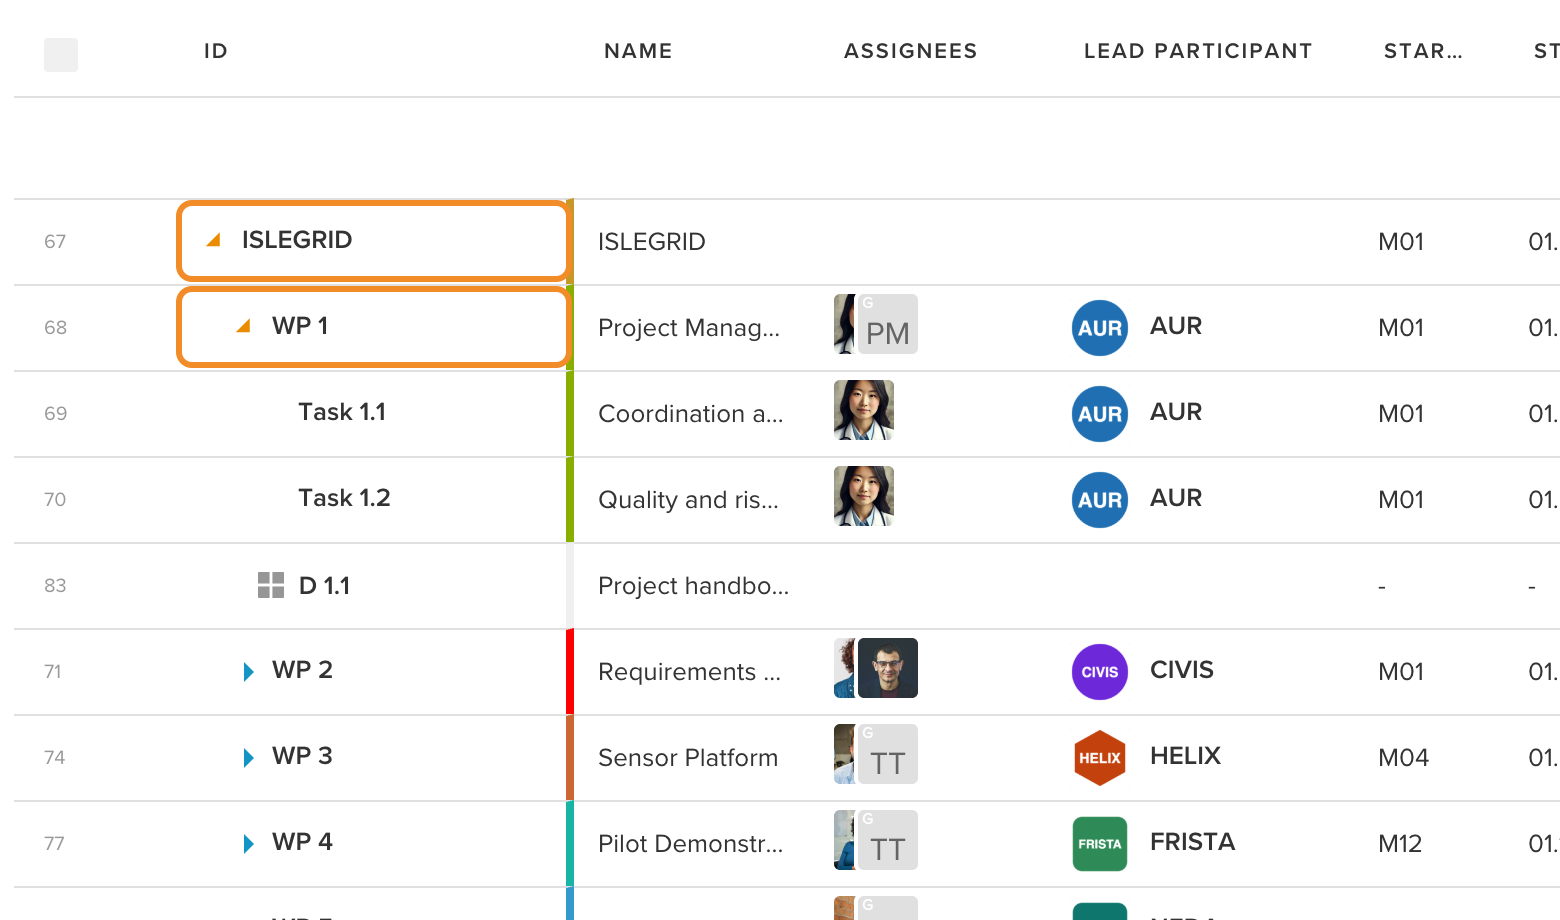Click the M12 start value for WP 4
Viewport: 1560px width, 920px height.
pyautogui.click(x=1400, y=844)
